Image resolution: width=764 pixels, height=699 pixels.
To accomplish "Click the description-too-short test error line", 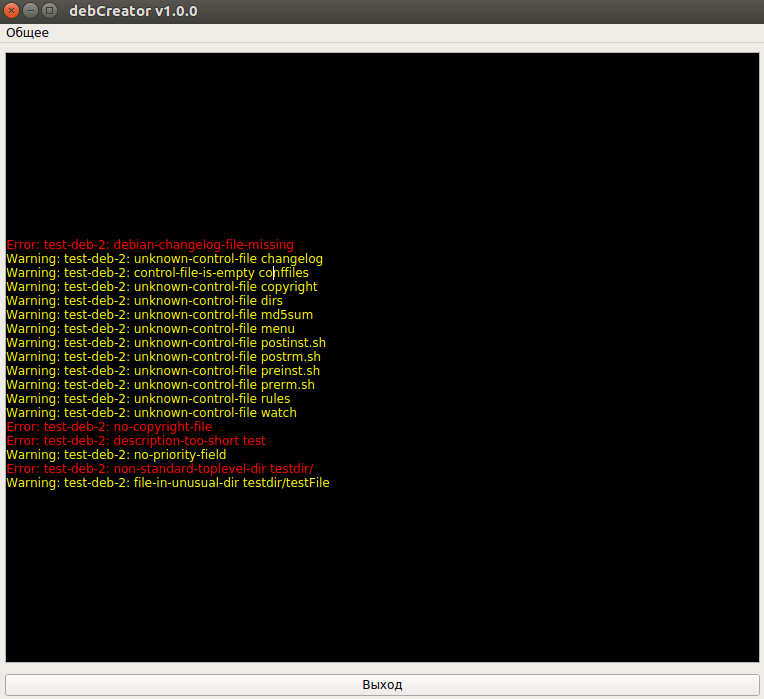I will [x=136, y=441].
